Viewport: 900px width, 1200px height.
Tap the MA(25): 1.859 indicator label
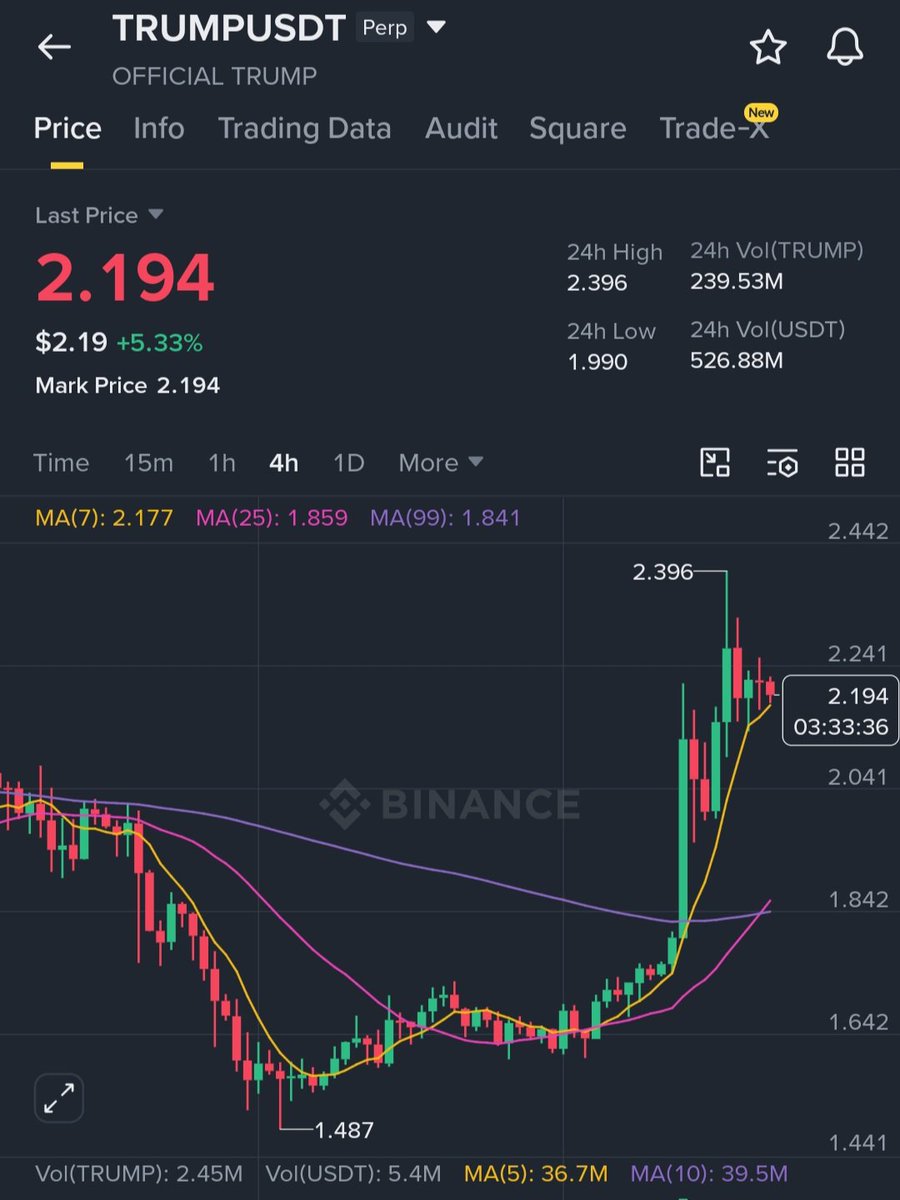coord(272,518)
